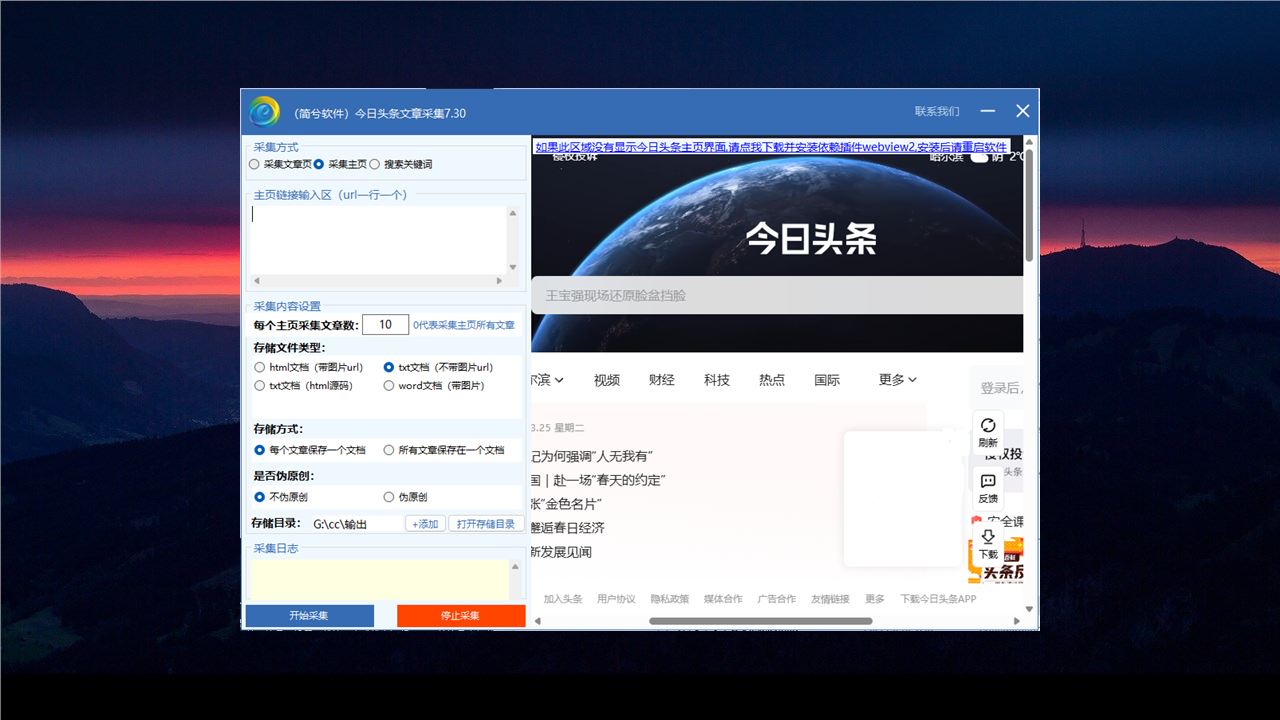Click the 每个主页采集文章数 number field
The image size is (1280, 720).
click(385, 325)
